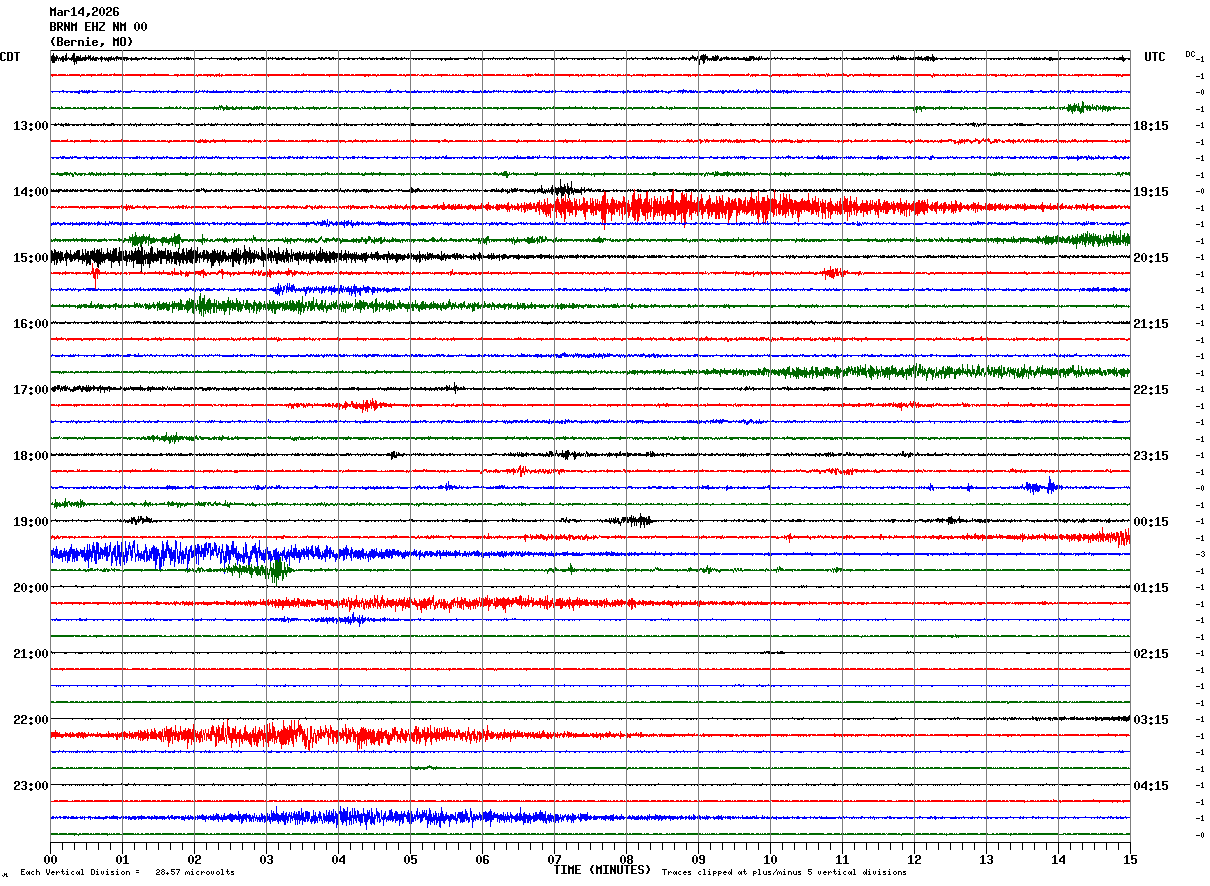Click the "TIME (MINUTES)" axis title
This screenshot has height=886, width=1210.
pos(602,870)
